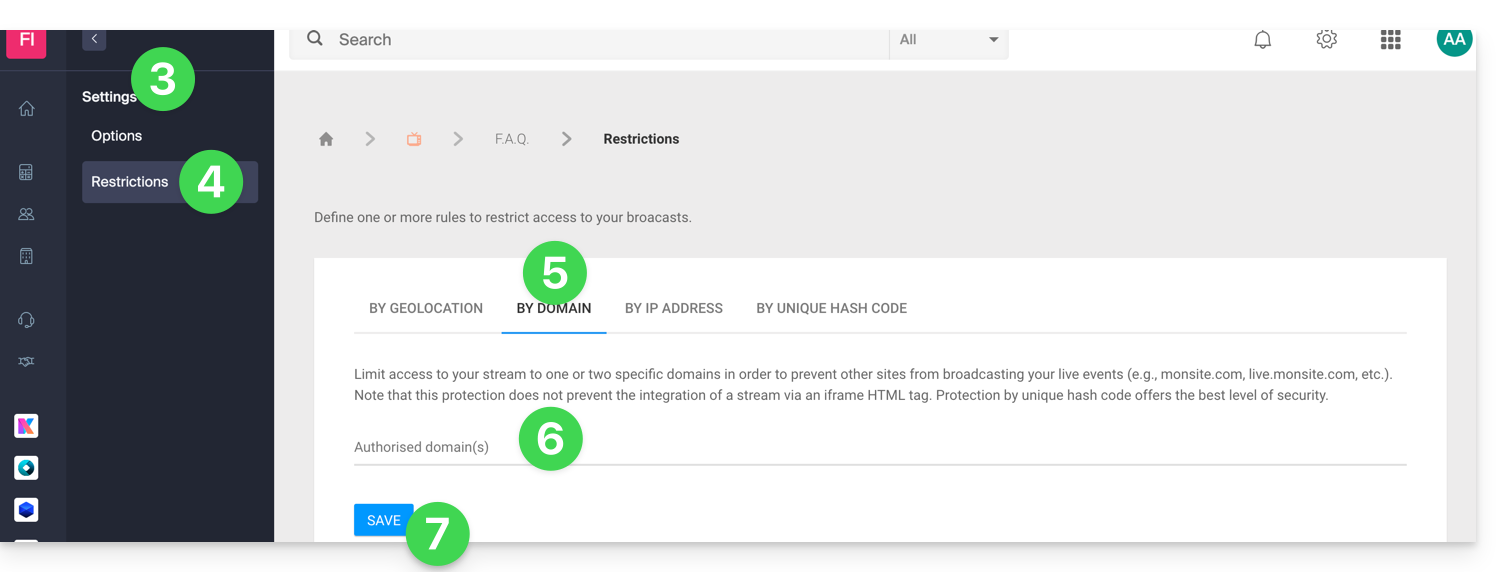This screenshot has height=572, width=1506.
Task: Click the orange TV breadcrumb icon
Action: [414, 140]
